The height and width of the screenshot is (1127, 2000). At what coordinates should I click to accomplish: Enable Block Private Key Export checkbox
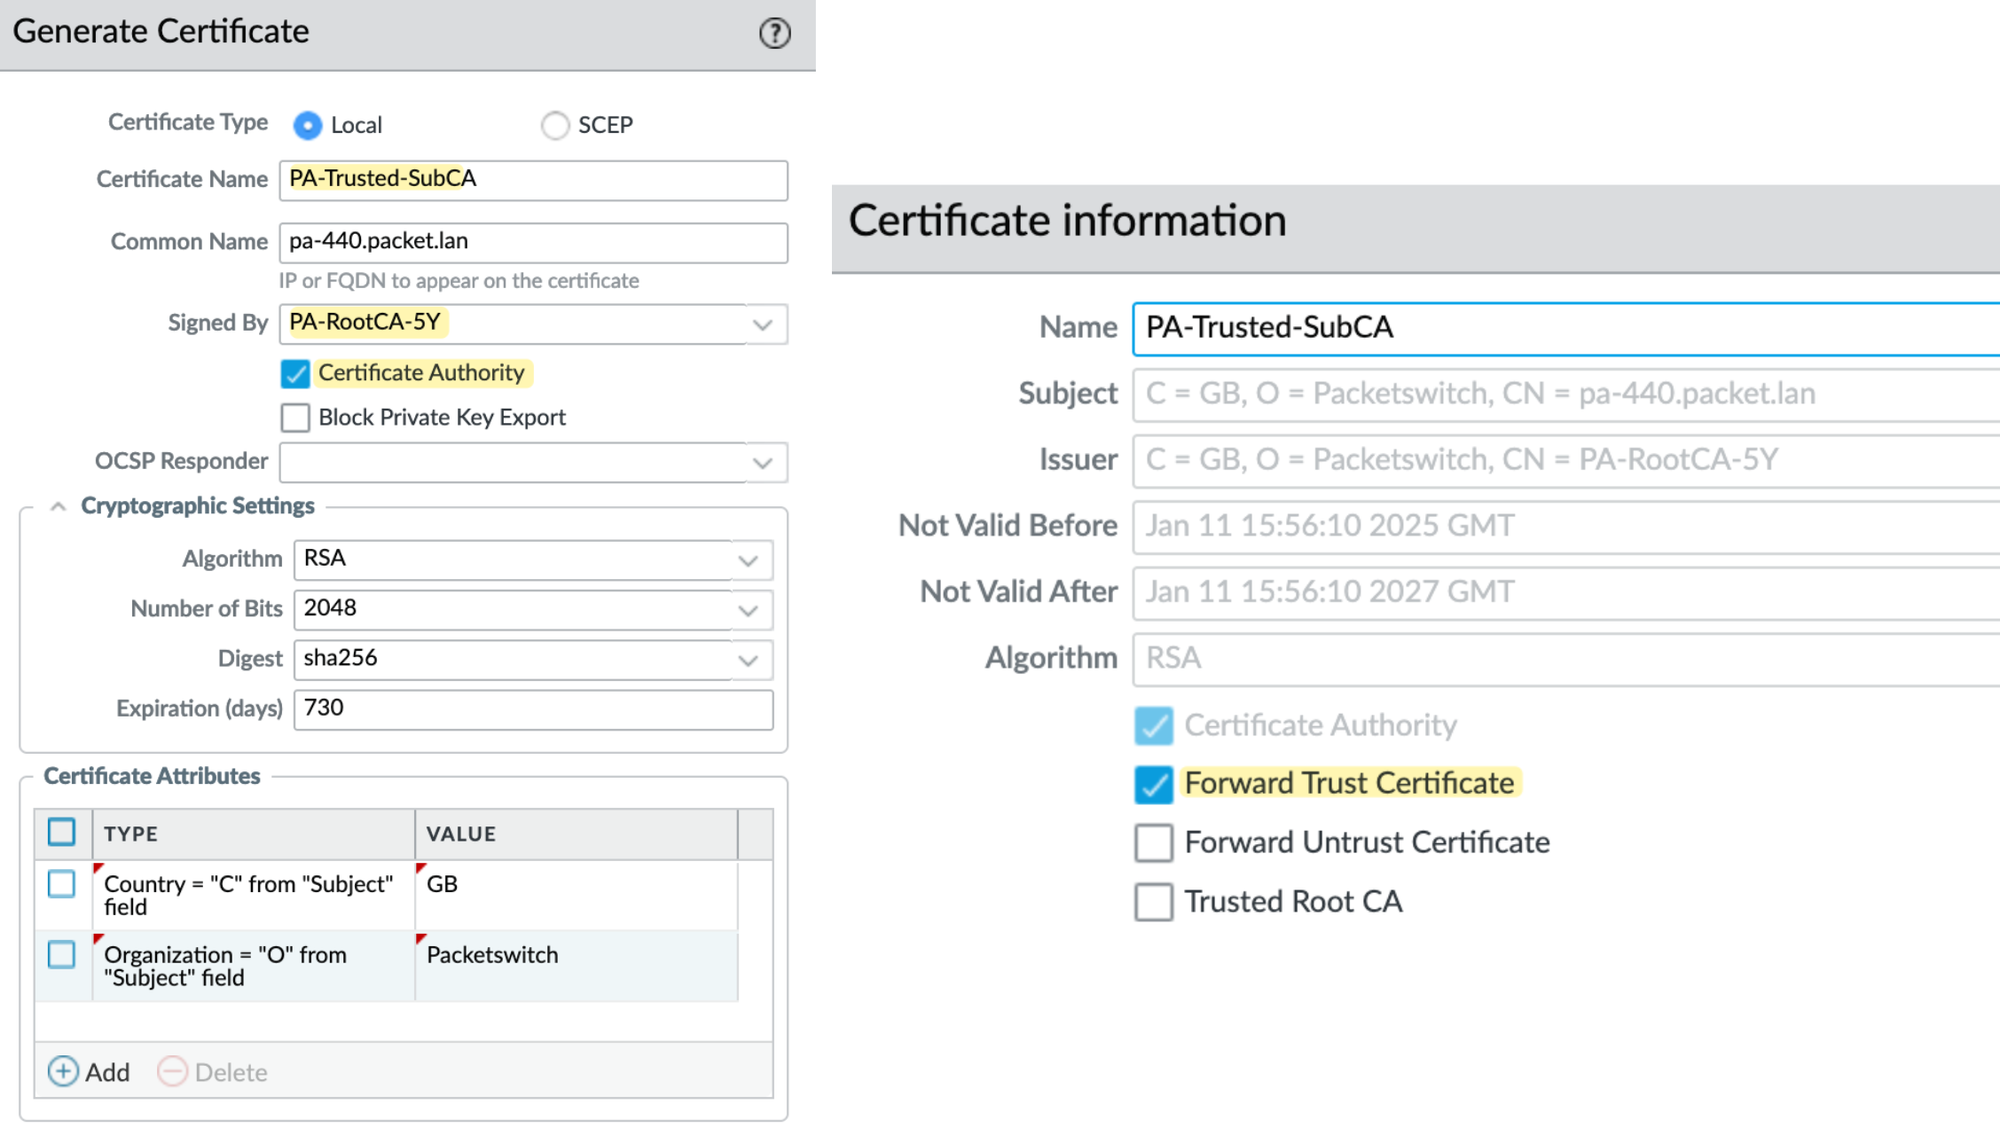pos(295,418)
